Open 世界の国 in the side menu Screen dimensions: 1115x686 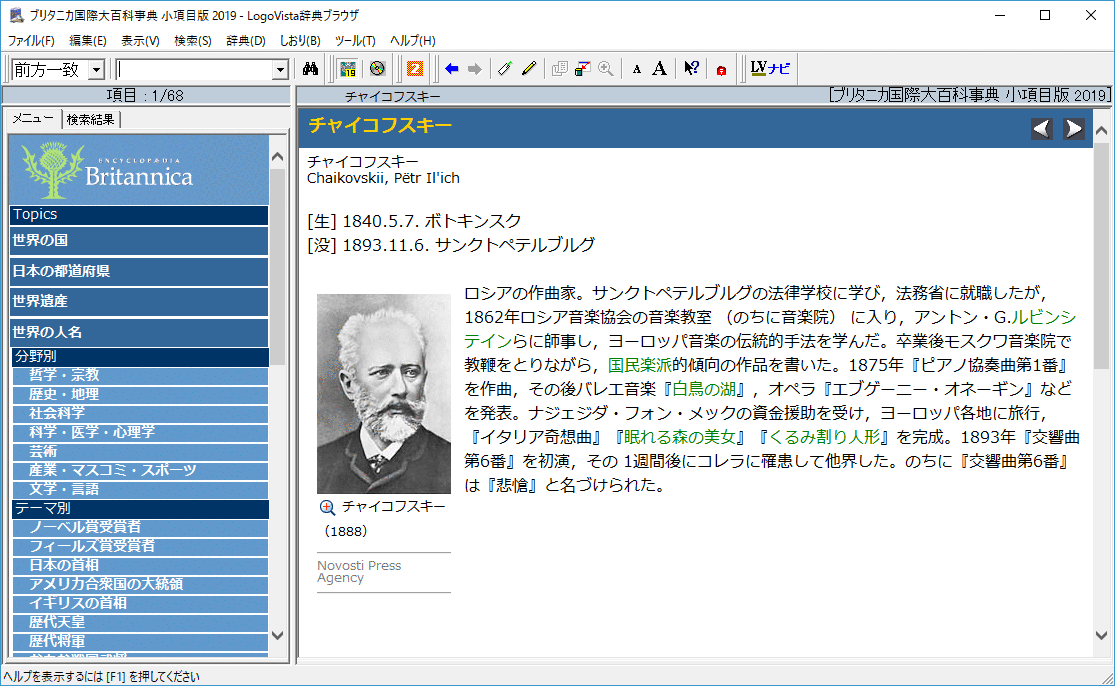[x=139, y=240]
